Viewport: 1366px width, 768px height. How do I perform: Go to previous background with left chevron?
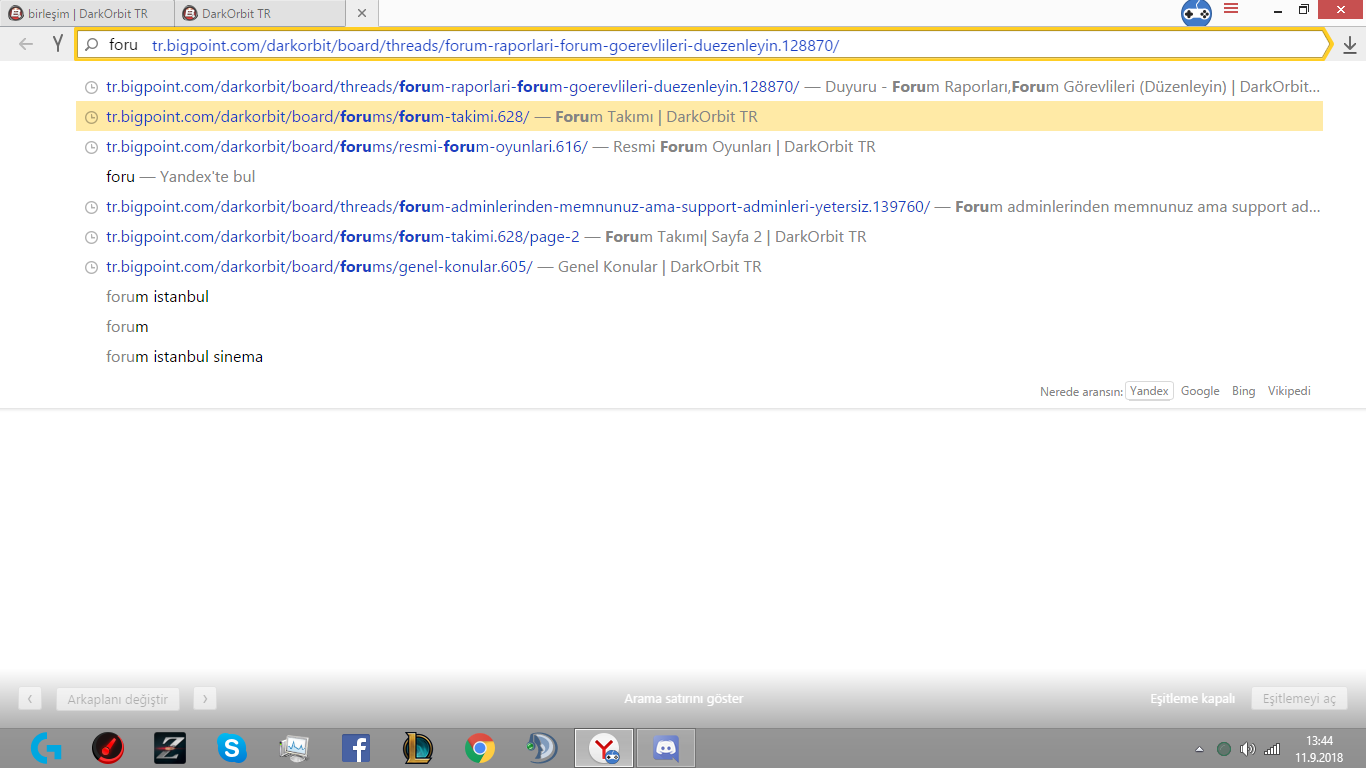click(30, 699)
